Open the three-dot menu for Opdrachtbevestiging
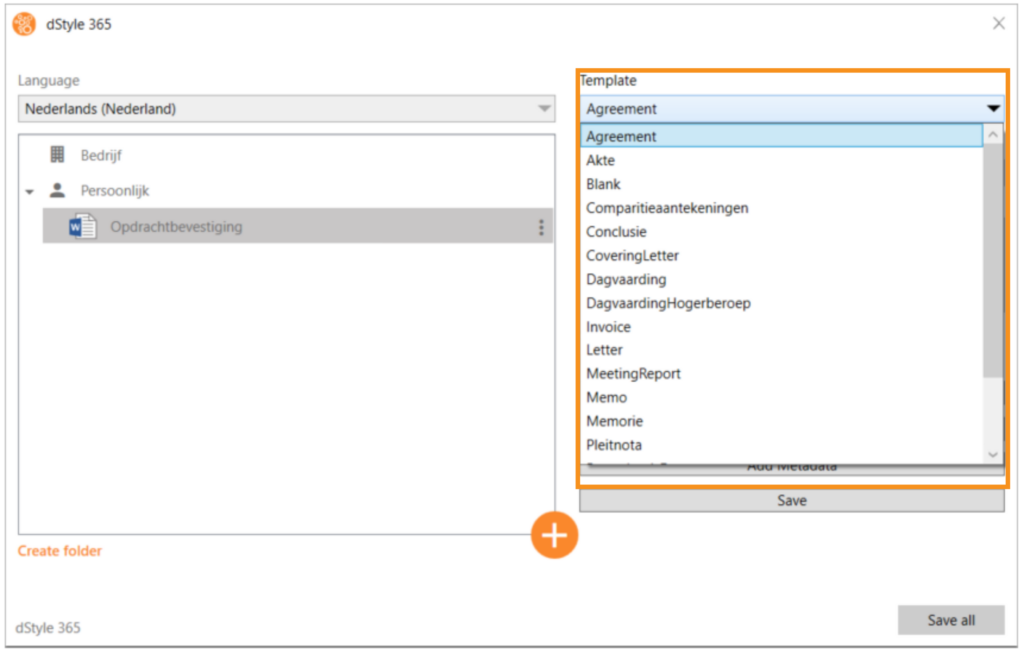Viewport: 1024px width, 654px height. point(541,227)
